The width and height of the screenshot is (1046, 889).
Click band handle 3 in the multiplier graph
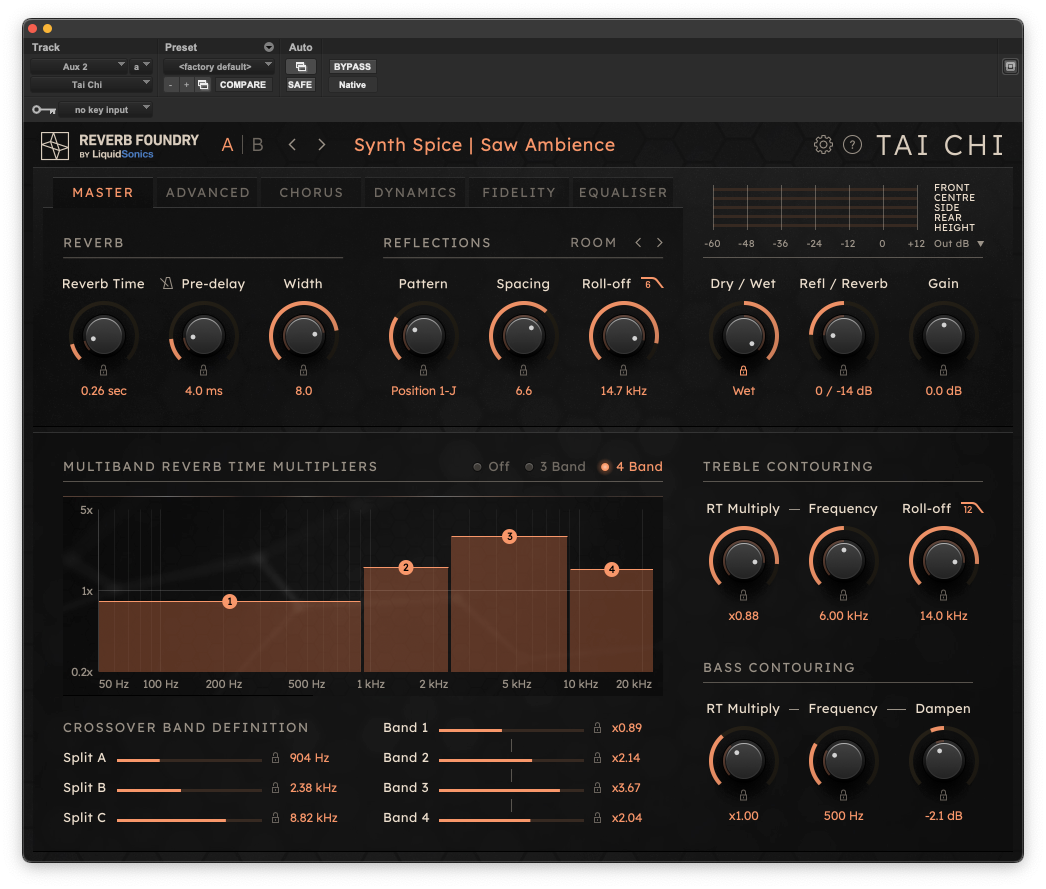click(510, 536)
